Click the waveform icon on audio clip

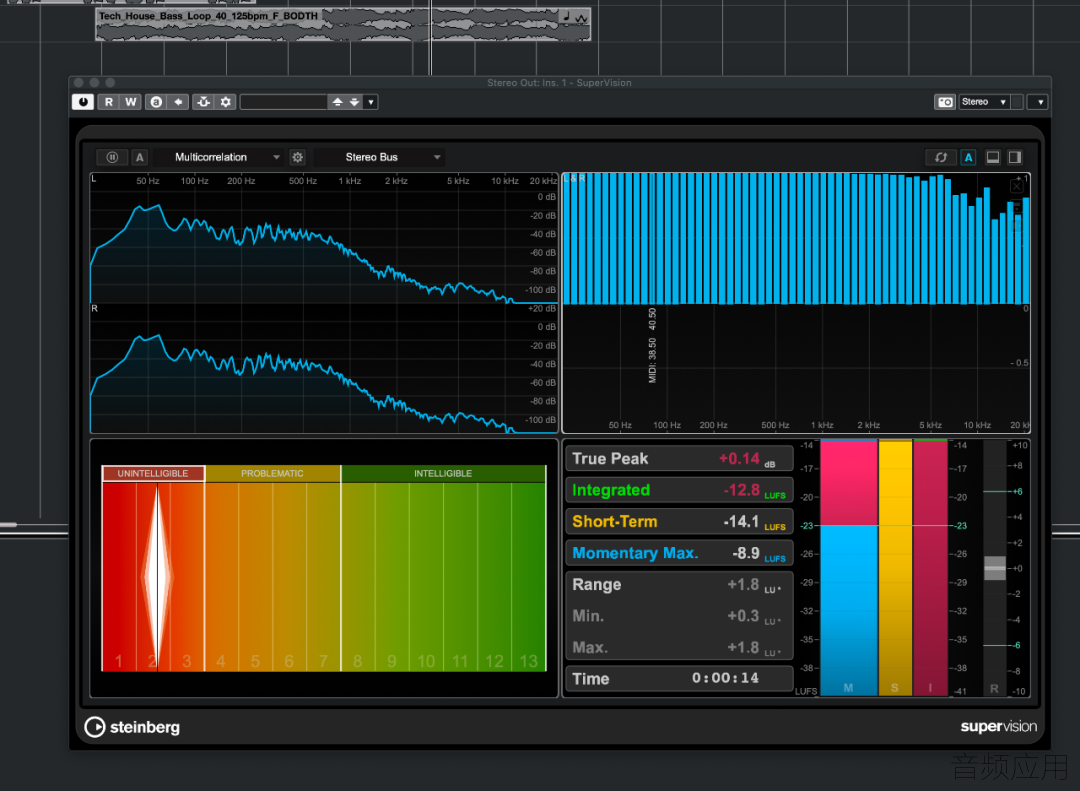tap(582, 17)
